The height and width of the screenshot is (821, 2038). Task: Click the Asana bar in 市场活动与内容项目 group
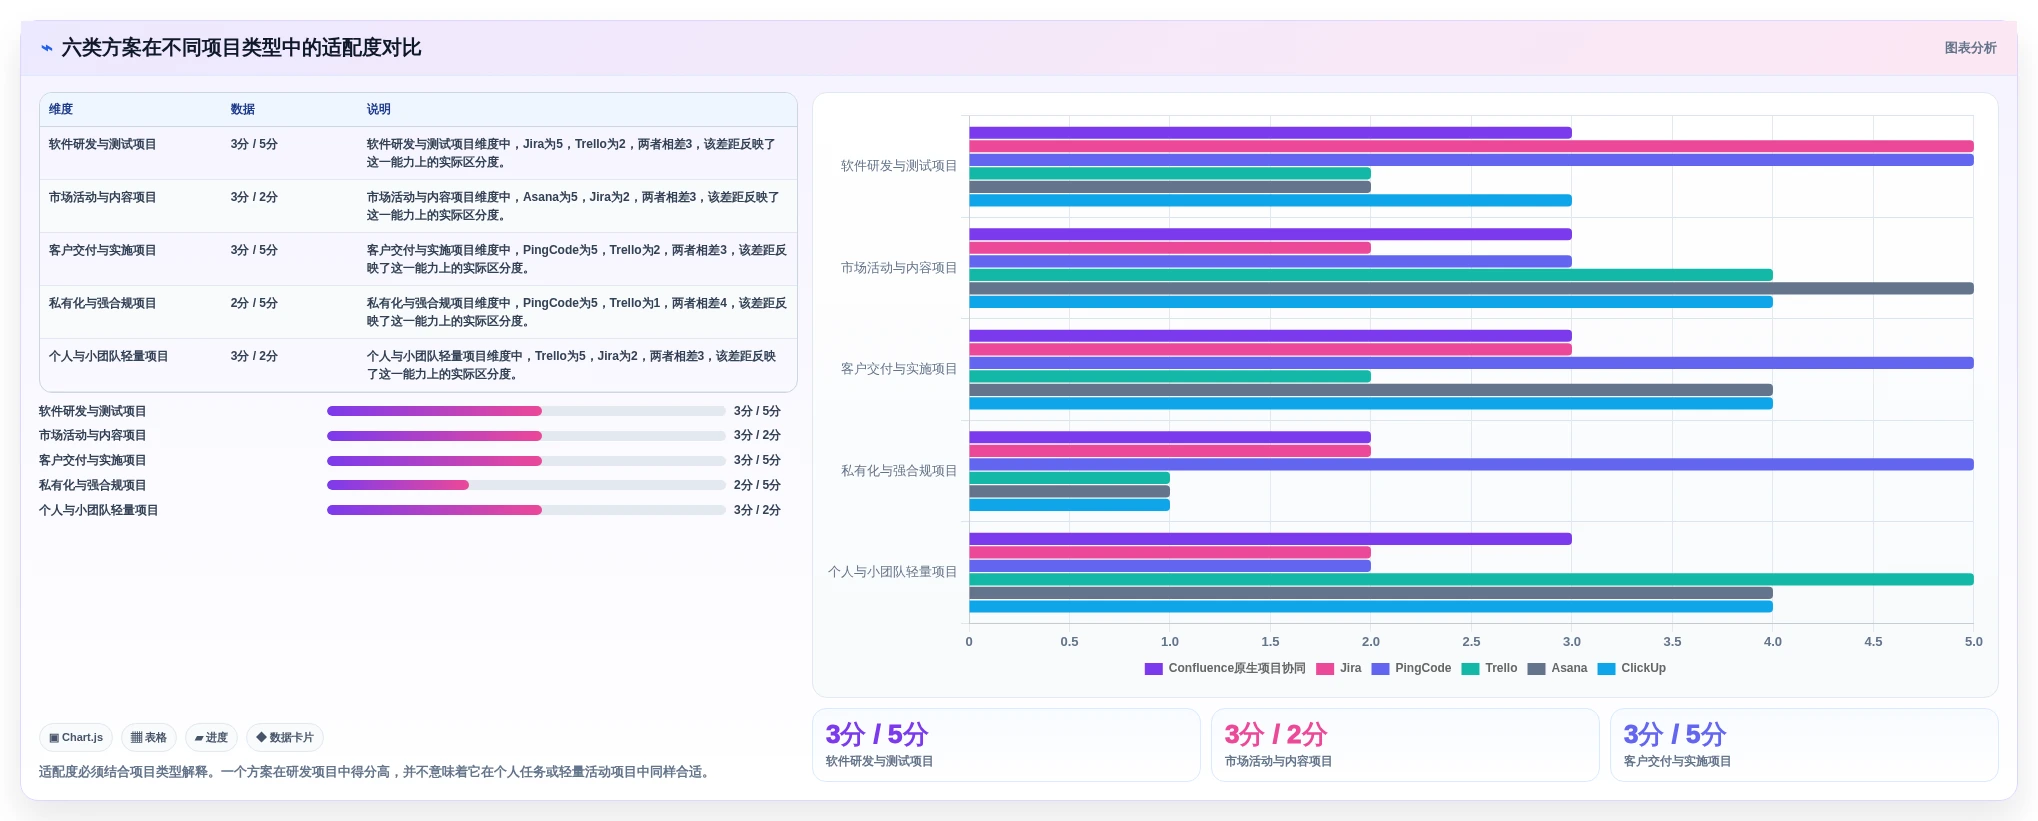1471,288
